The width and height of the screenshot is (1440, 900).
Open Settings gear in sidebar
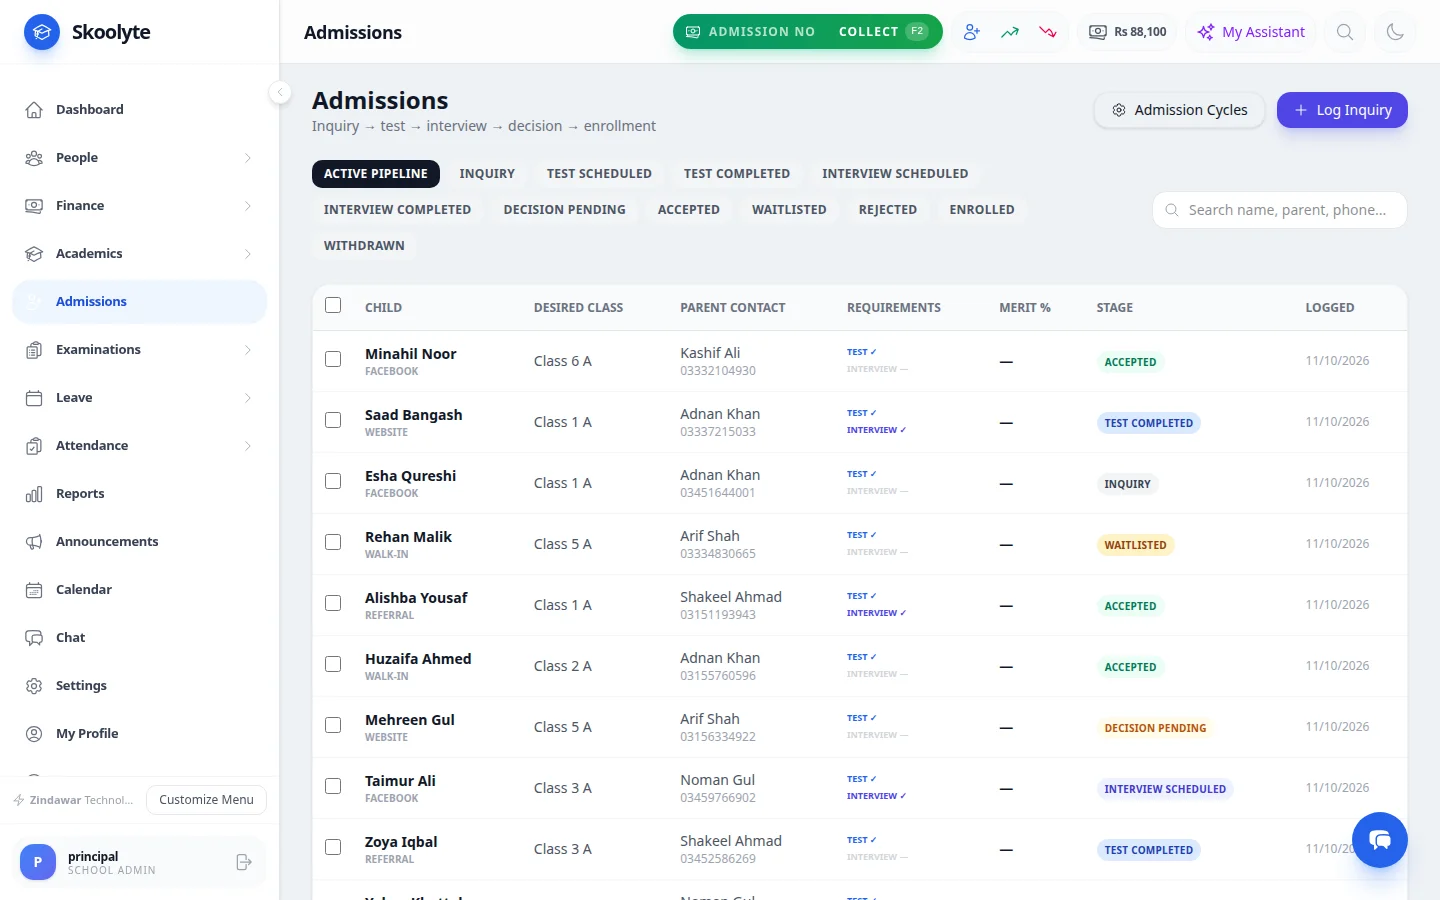tap(139, 685)
